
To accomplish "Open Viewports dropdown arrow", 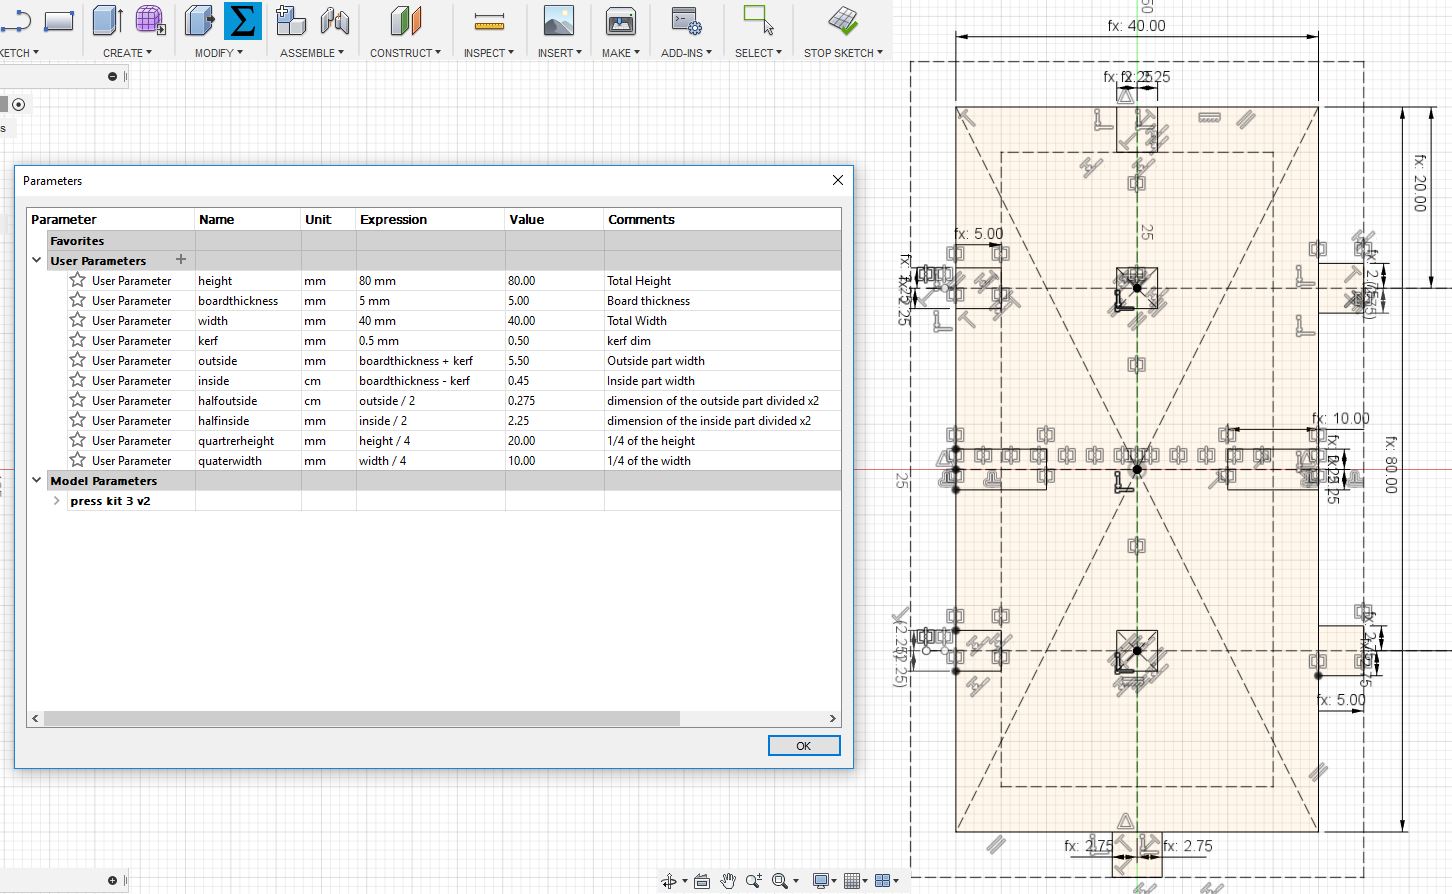I will (897, 882).
